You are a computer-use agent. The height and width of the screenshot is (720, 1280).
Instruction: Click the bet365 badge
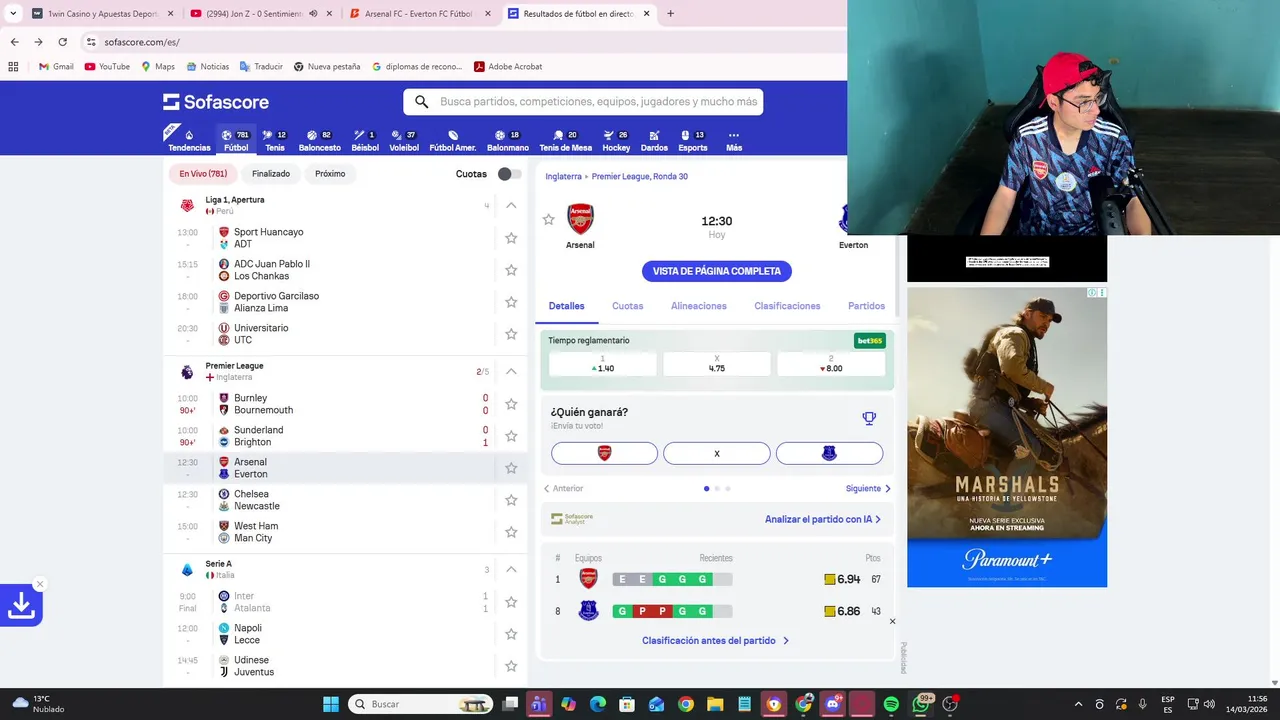[x=870, y=341]
